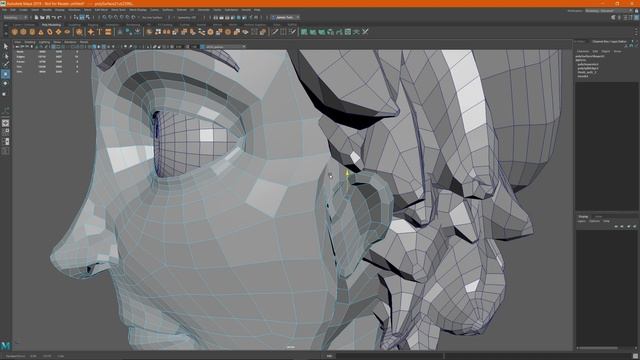Click the New Scene icon in status line

36,18
